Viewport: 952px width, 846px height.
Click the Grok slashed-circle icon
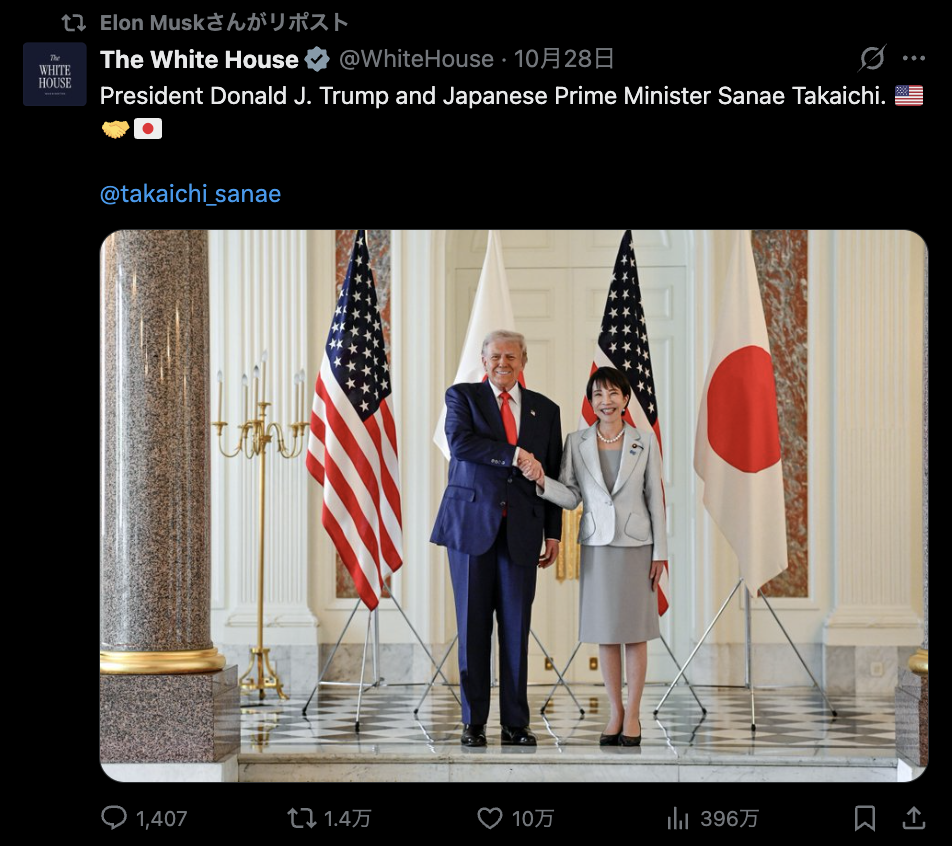872,58
